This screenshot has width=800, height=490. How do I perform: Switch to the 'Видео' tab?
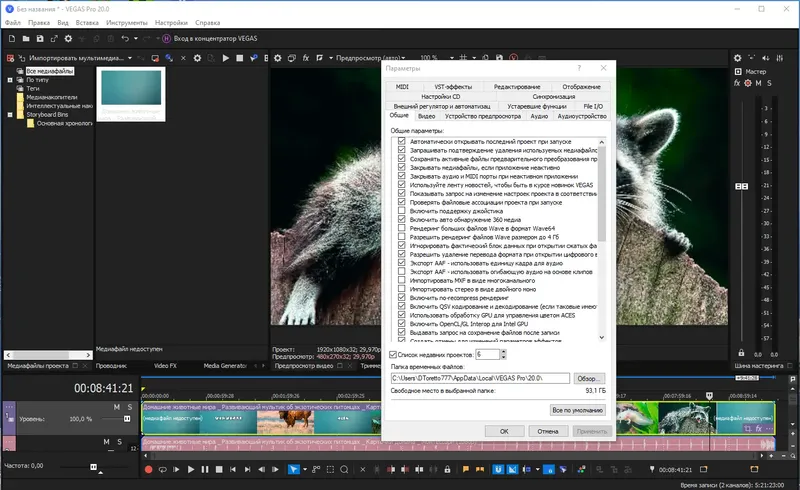pyautogui.click(x=426, y=117)
